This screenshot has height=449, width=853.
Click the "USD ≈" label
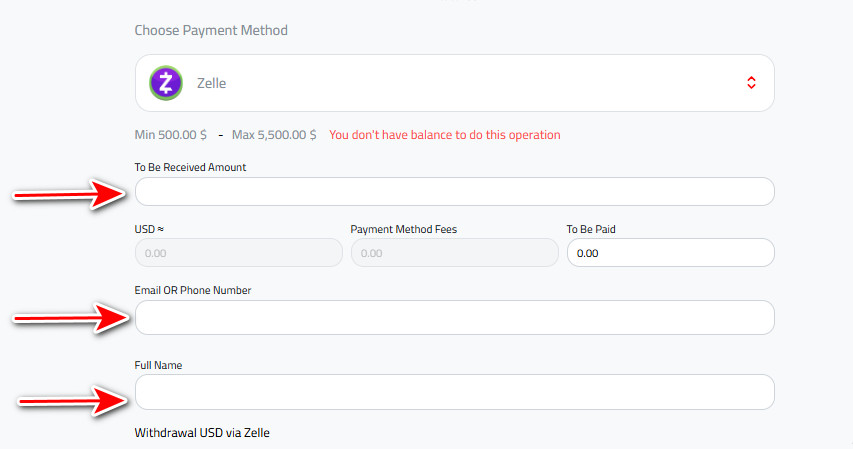(x=149, y=229)
